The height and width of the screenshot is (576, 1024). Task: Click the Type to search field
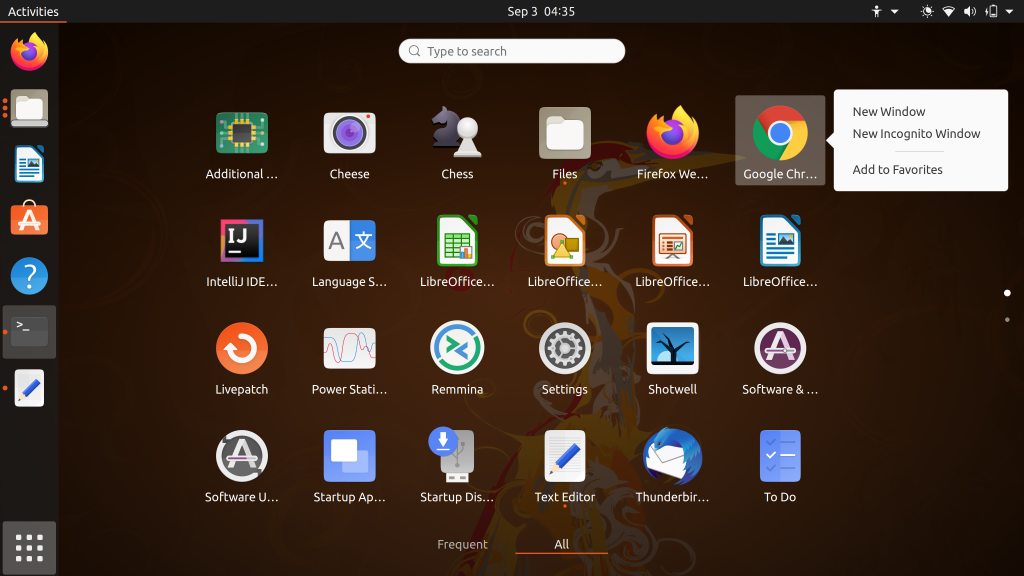click(511, 51)
